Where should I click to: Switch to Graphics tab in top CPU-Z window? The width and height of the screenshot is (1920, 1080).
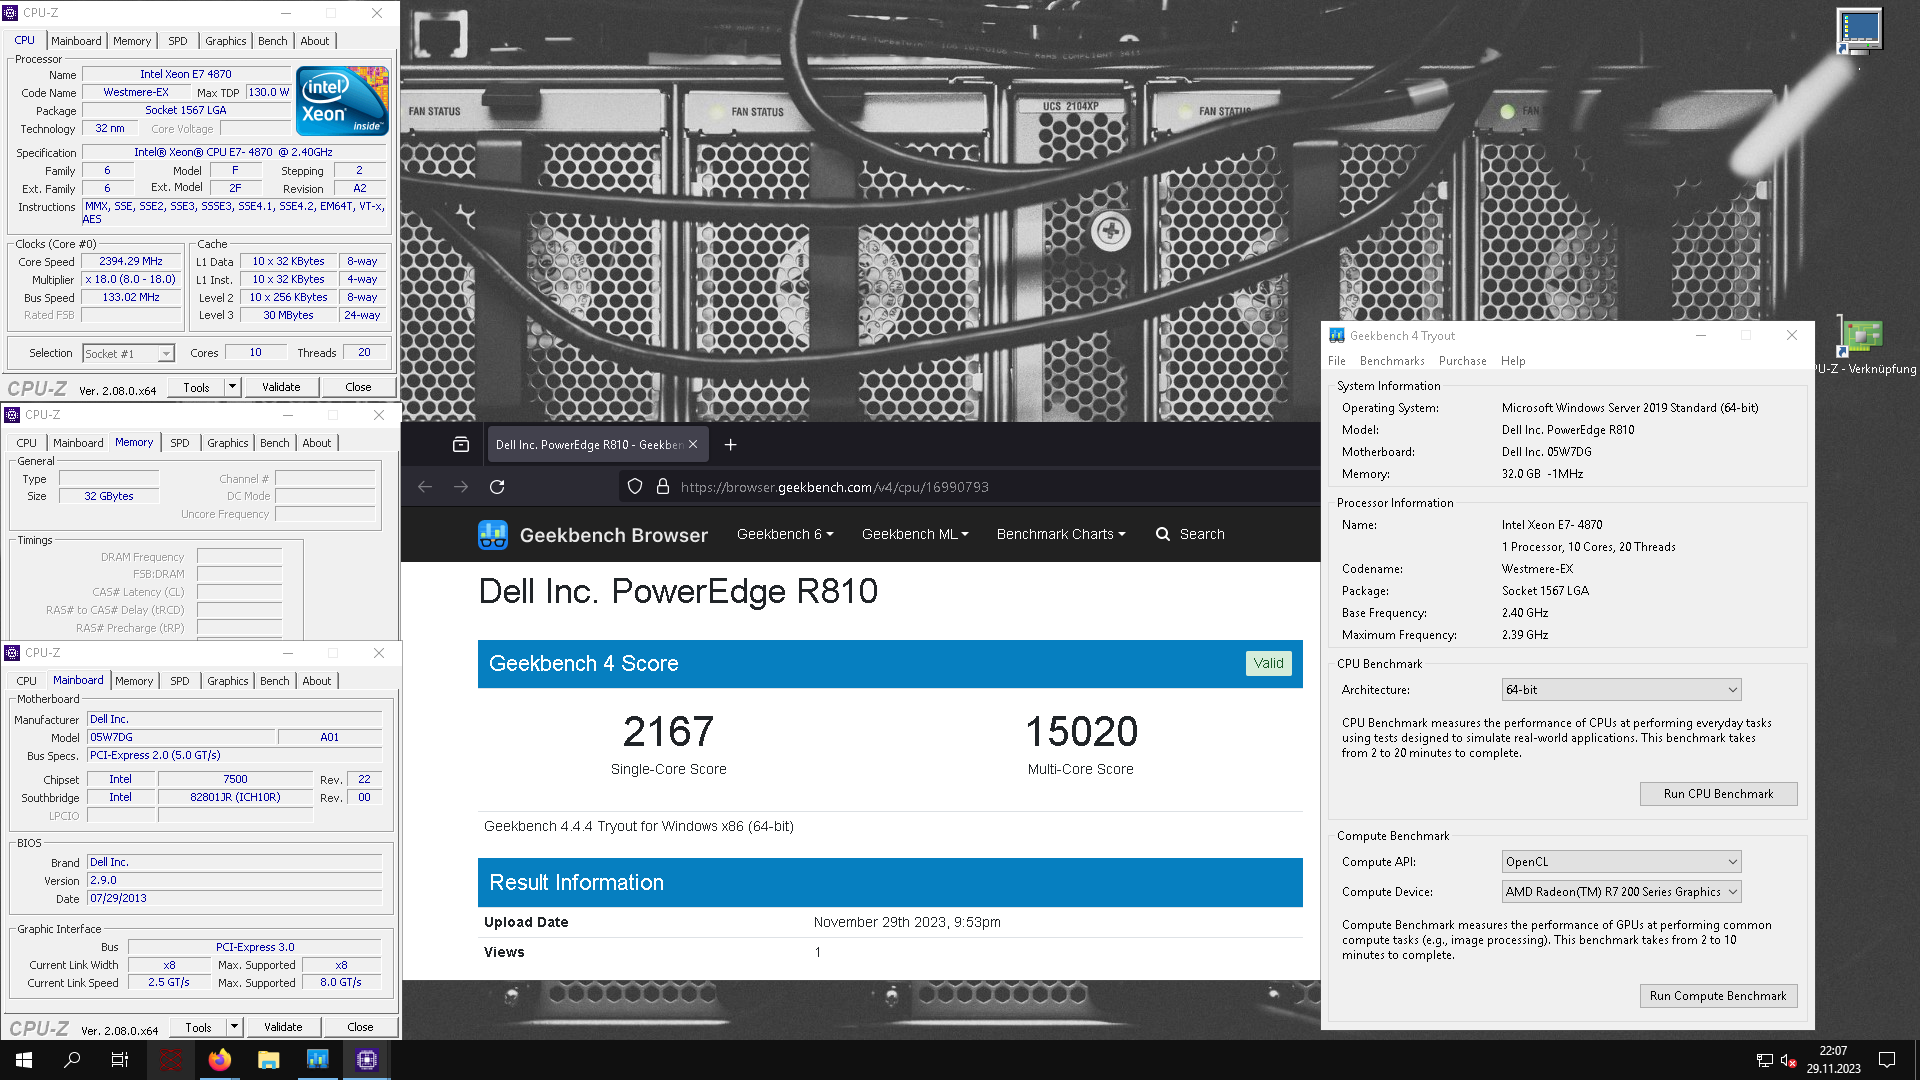pyautogui.click(x=225, y=41)
